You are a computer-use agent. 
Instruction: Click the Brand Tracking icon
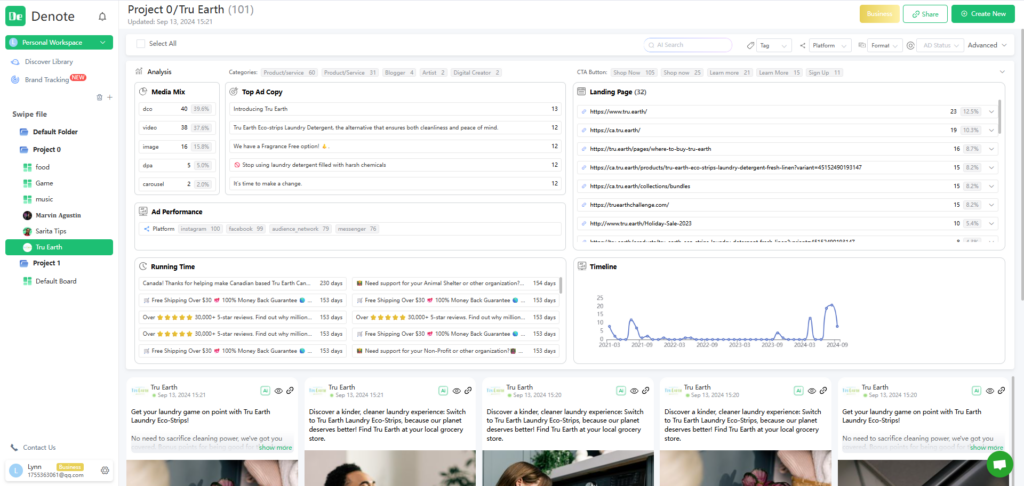click(15, 80)
